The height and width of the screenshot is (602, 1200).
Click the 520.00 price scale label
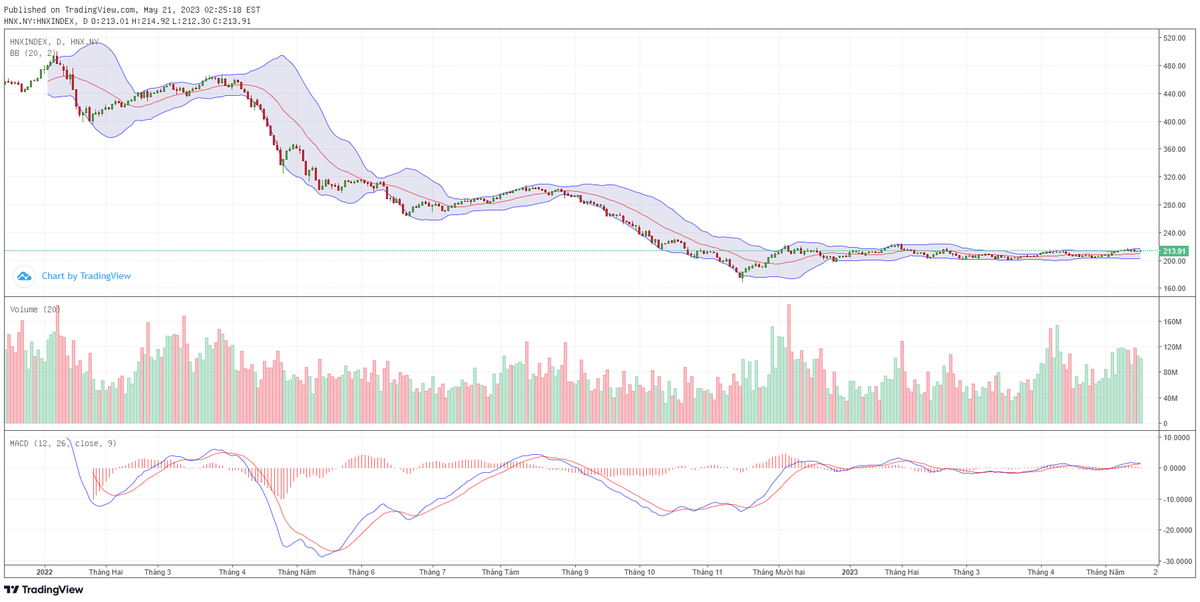click(1171, 38)
